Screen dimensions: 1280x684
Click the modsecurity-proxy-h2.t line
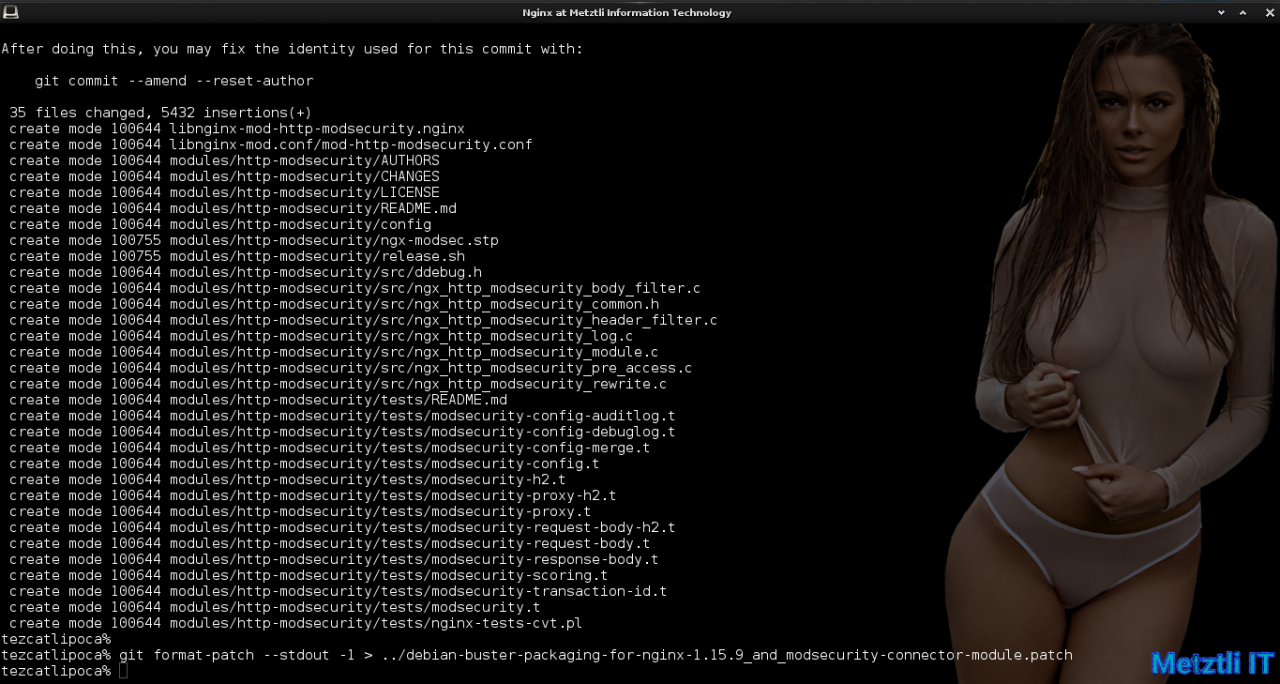click(313, 497)
